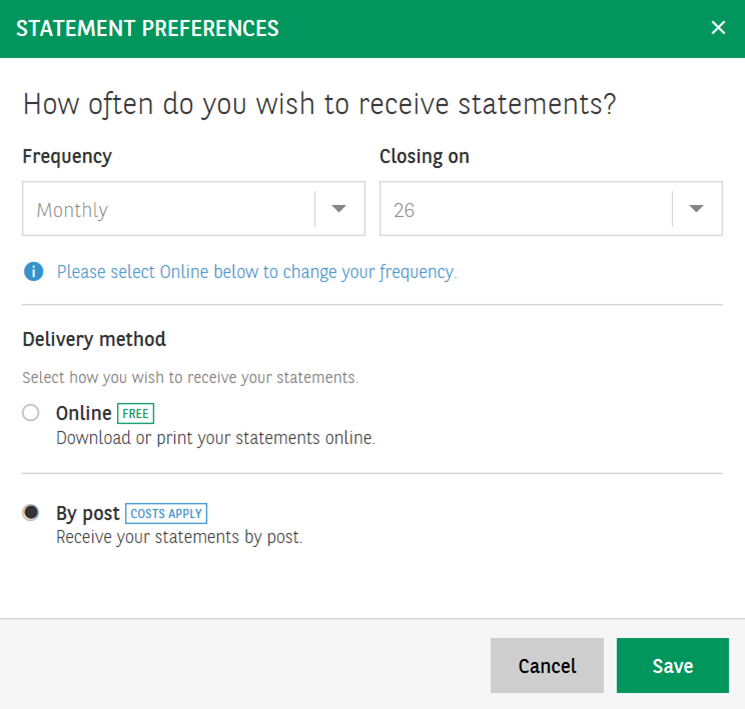Viewport: 745px width, 709px height.
Task: Click the COSTS APPLY badge
Action: click(166, 514)
